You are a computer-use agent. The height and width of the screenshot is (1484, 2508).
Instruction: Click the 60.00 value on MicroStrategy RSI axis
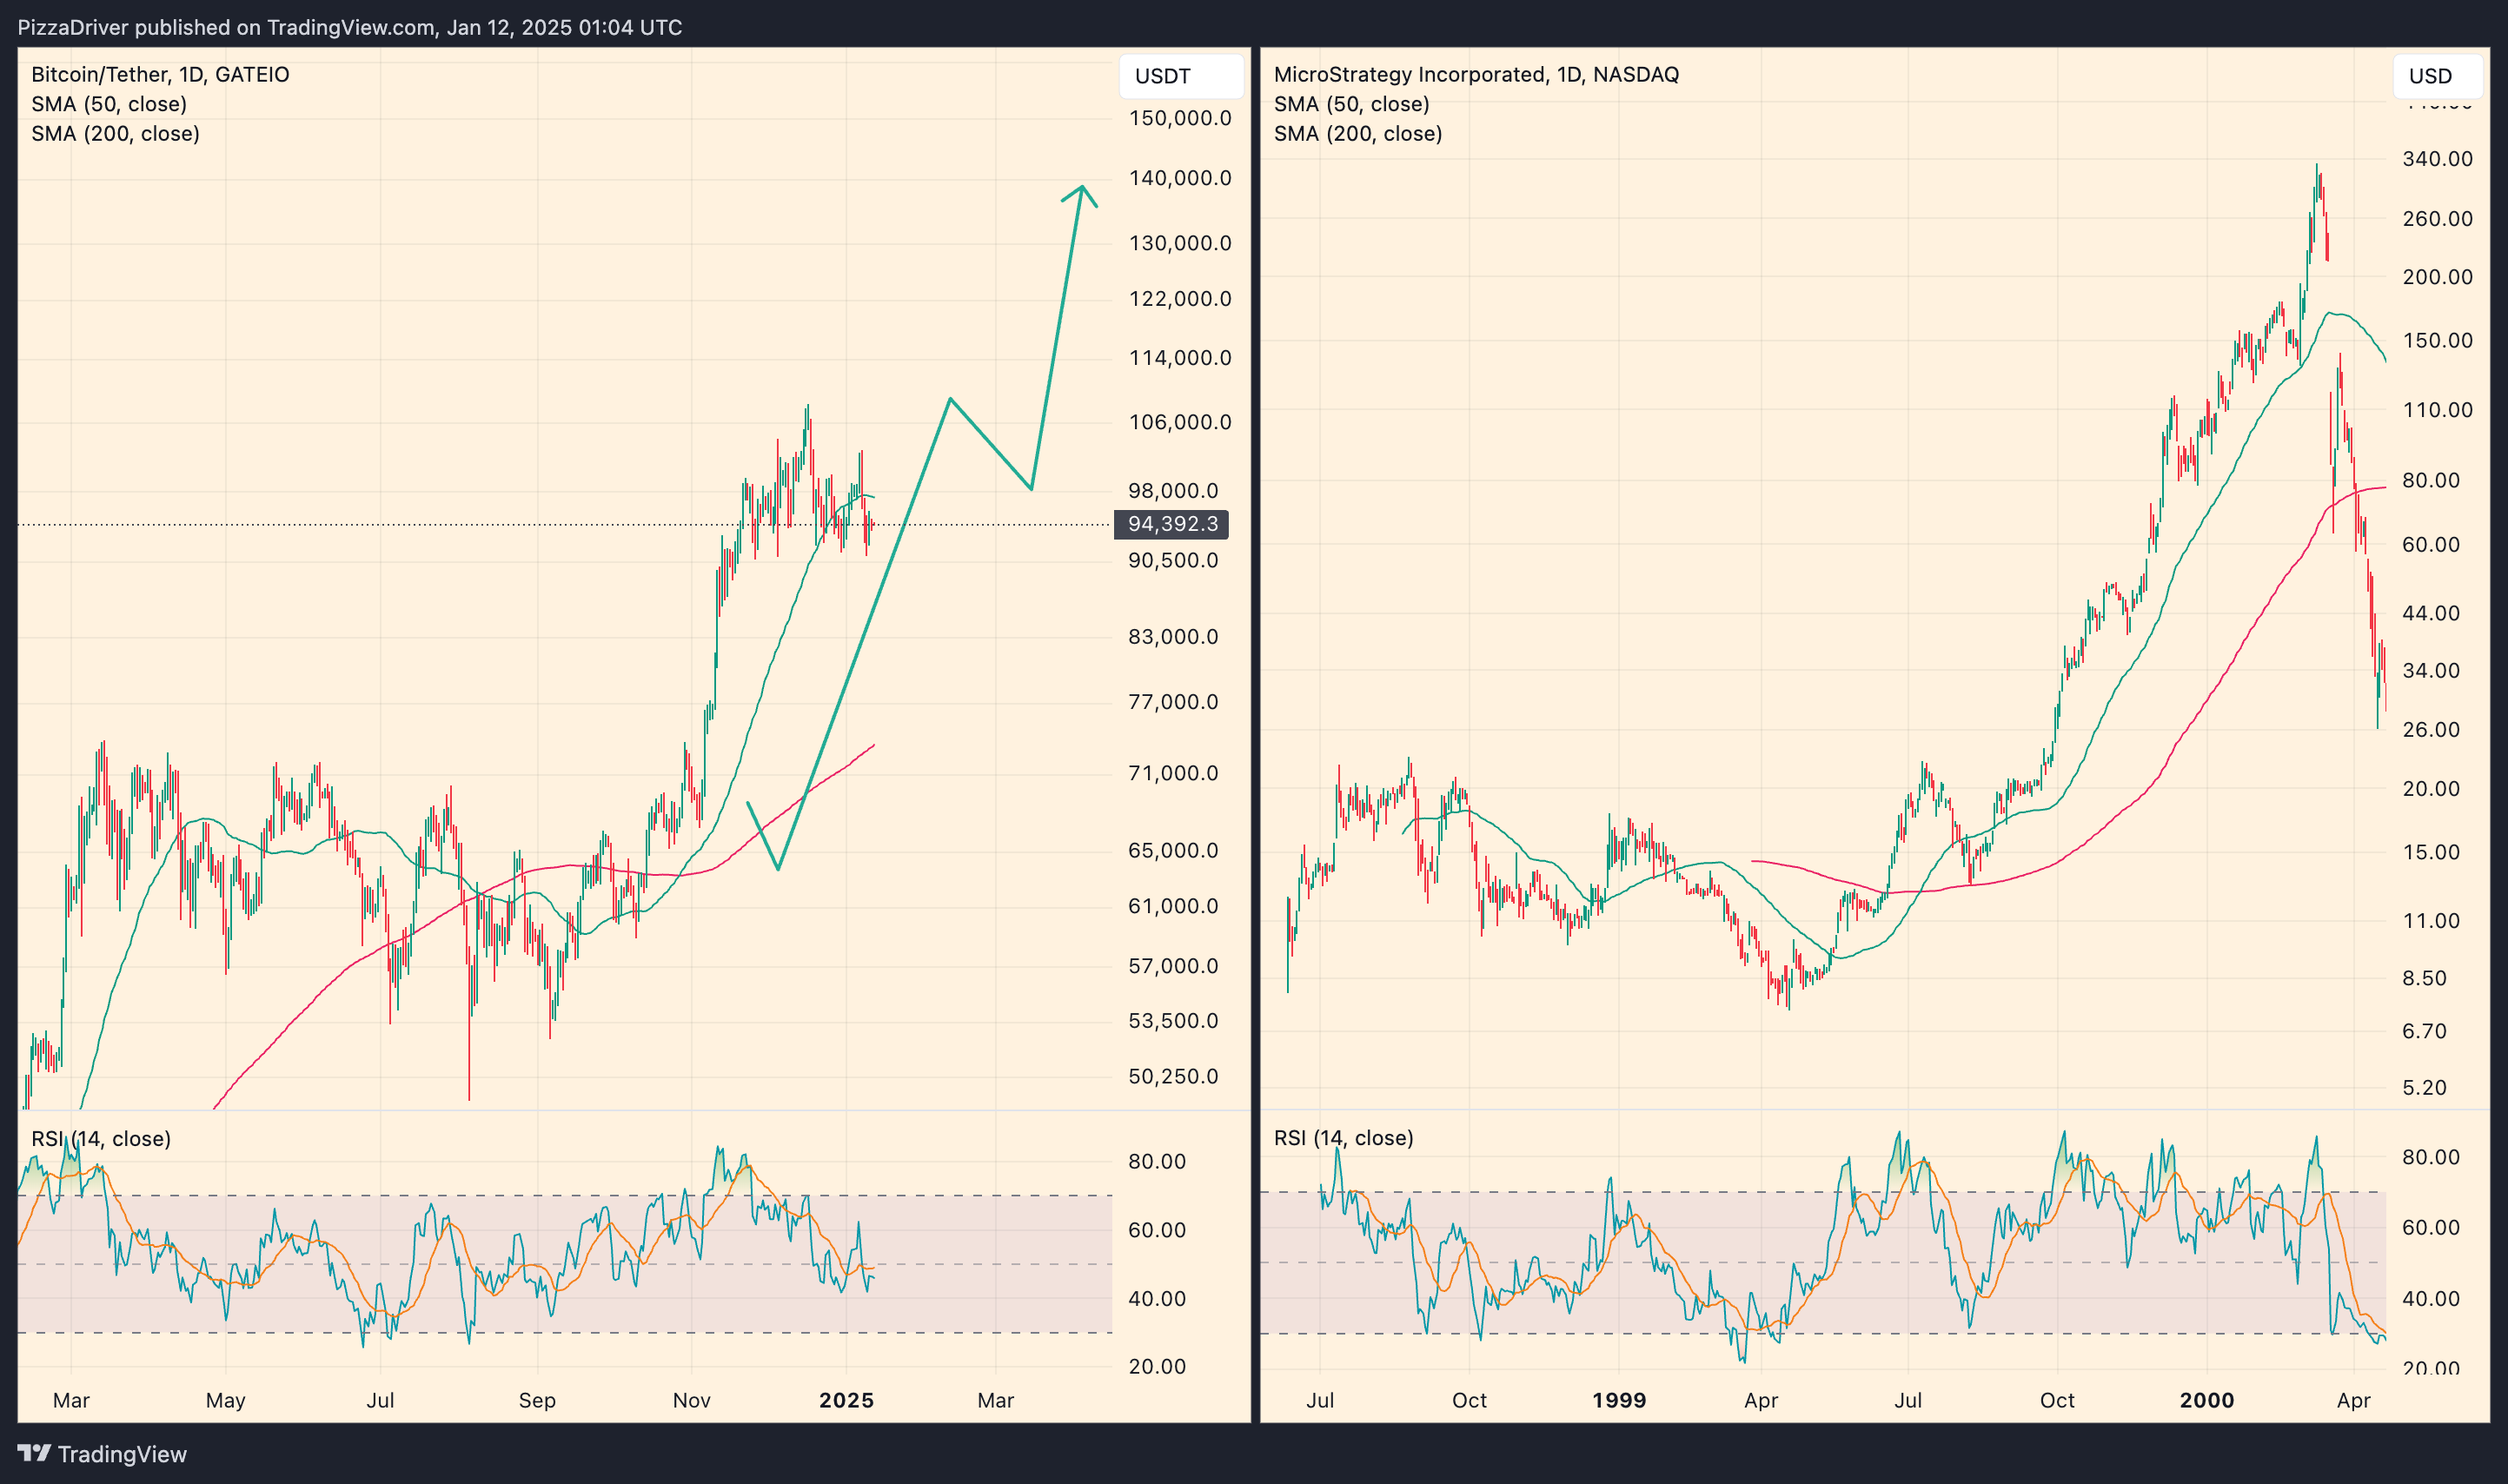[x=2431, y=1228]
